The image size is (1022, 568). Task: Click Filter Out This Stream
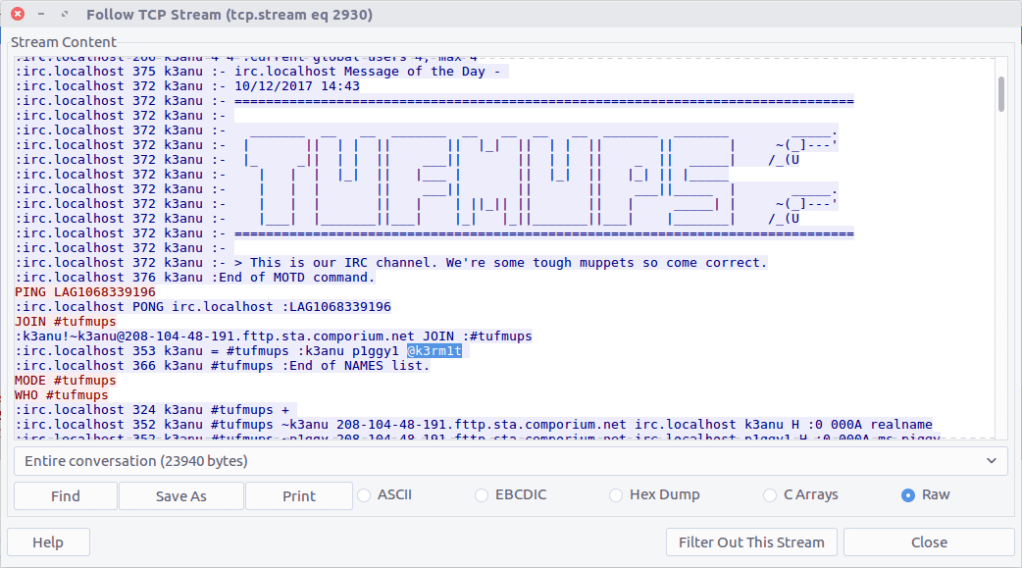click(x=751, y=542)
